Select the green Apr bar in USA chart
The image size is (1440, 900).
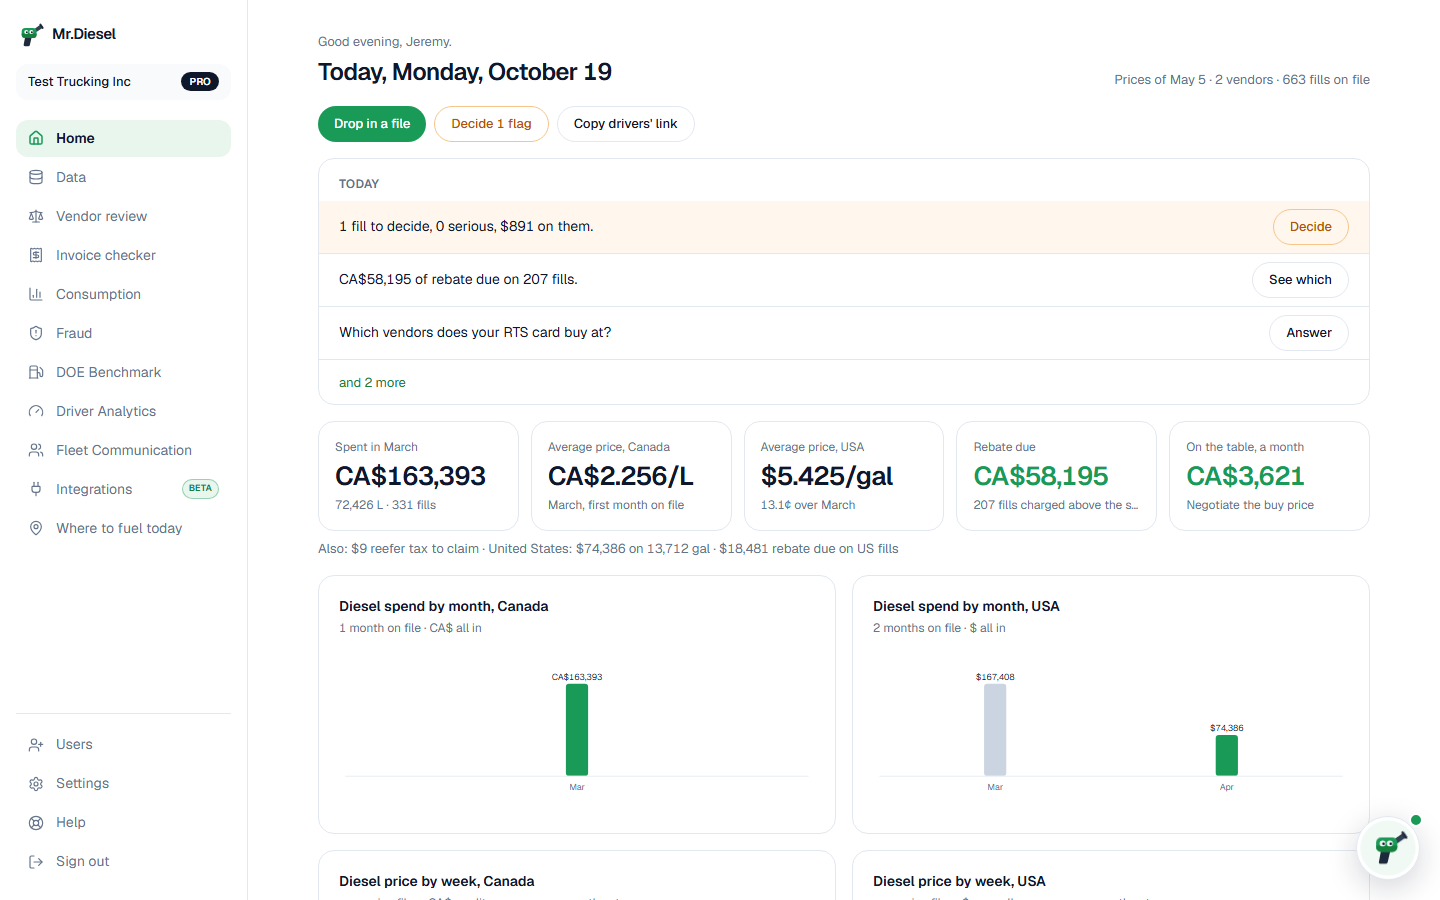tap(1227, 755)
